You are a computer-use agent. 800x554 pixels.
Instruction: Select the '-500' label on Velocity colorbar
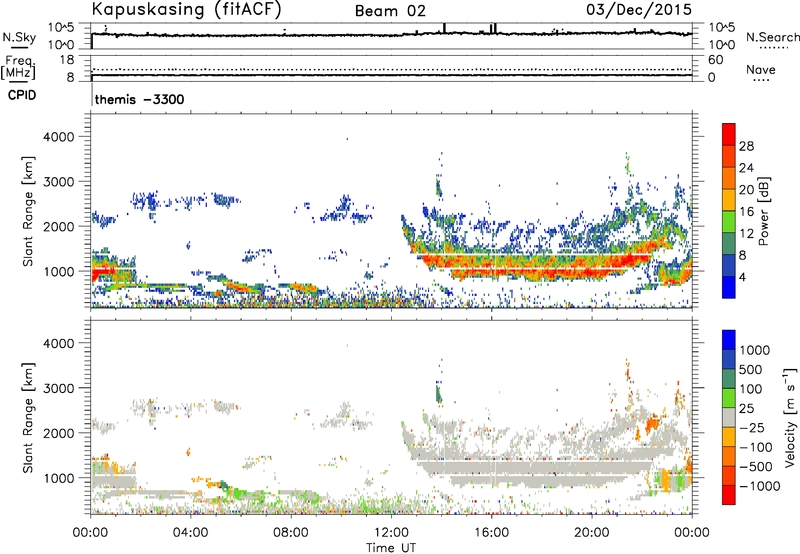click(756, 467)
